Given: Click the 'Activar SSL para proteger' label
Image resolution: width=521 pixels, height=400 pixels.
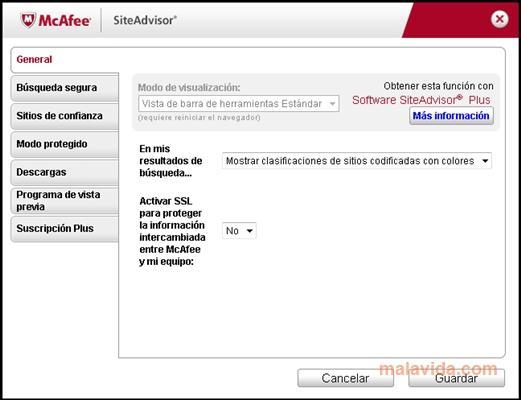Looking at the screenshot, I should pyautogui.click(x=172, y=231).
